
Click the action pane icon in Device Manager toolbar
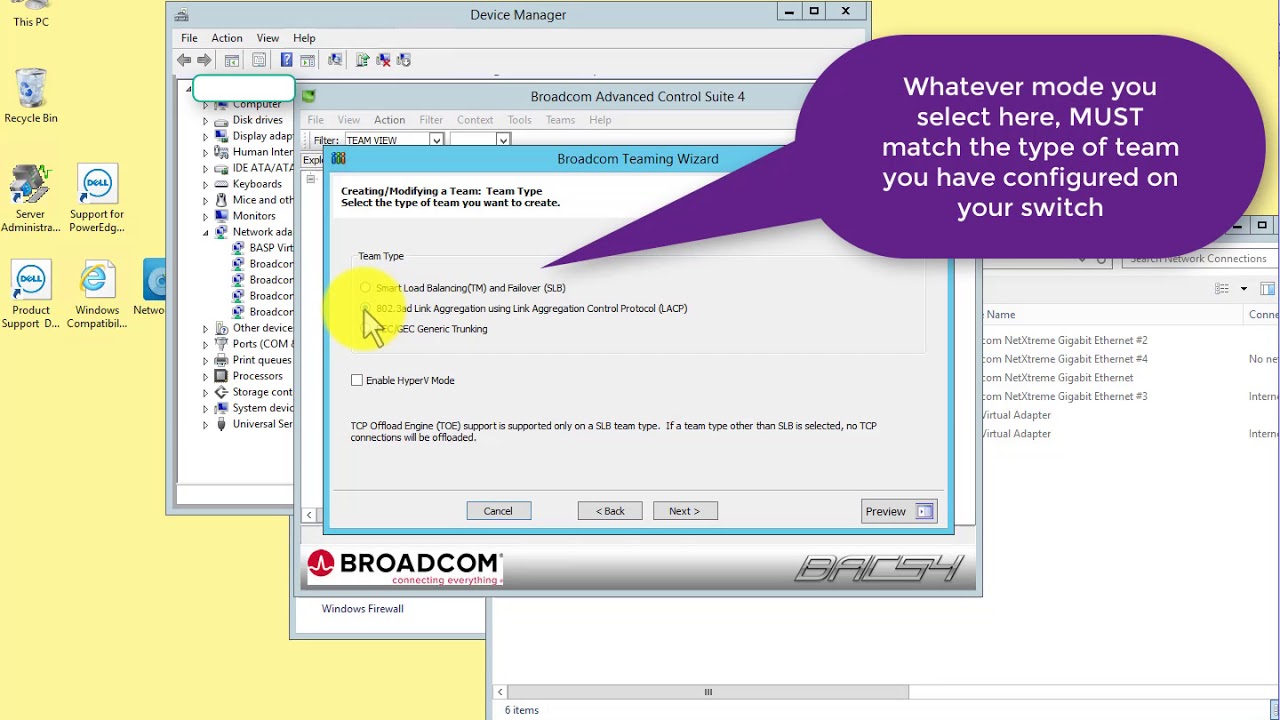click(x=307, y=60)
